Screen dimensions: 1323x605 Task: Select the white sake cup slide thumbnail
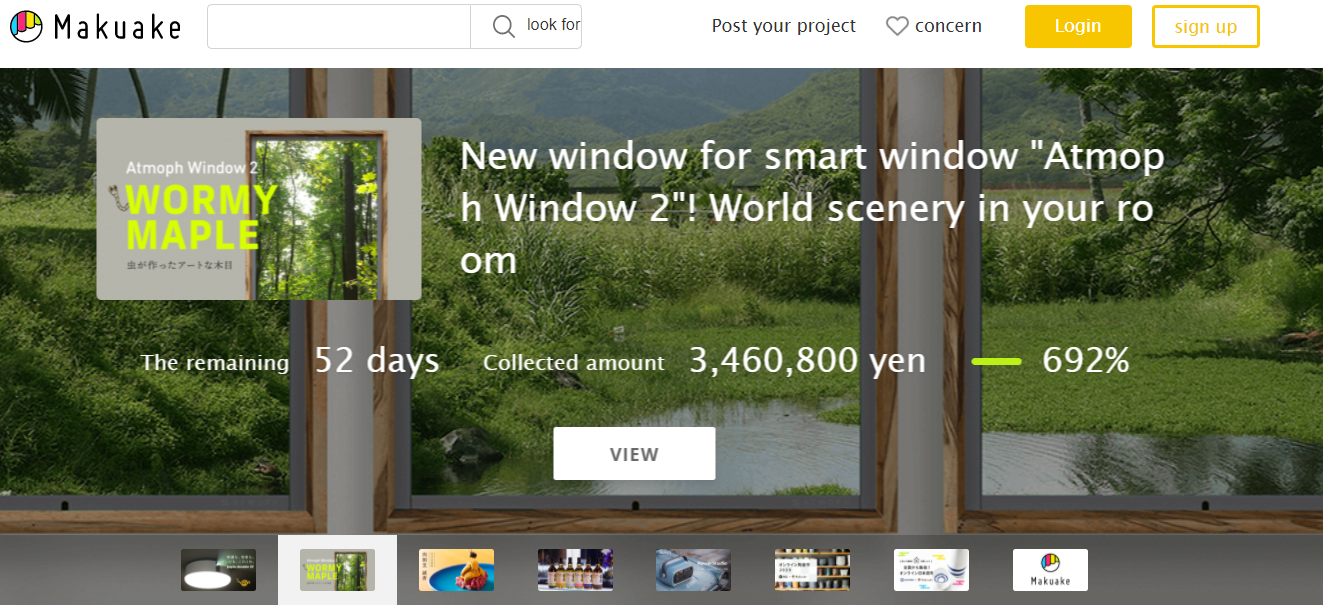[x=931, y=570]
